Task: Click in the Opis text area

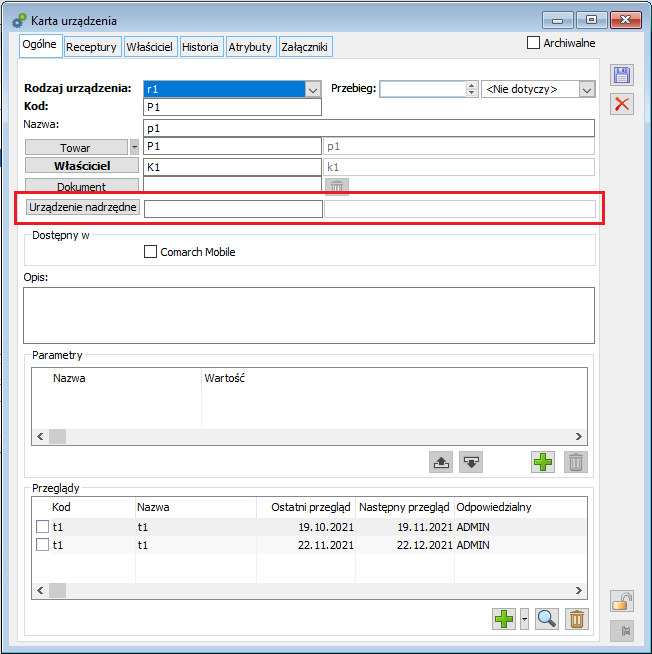Action: coord(309,315)
